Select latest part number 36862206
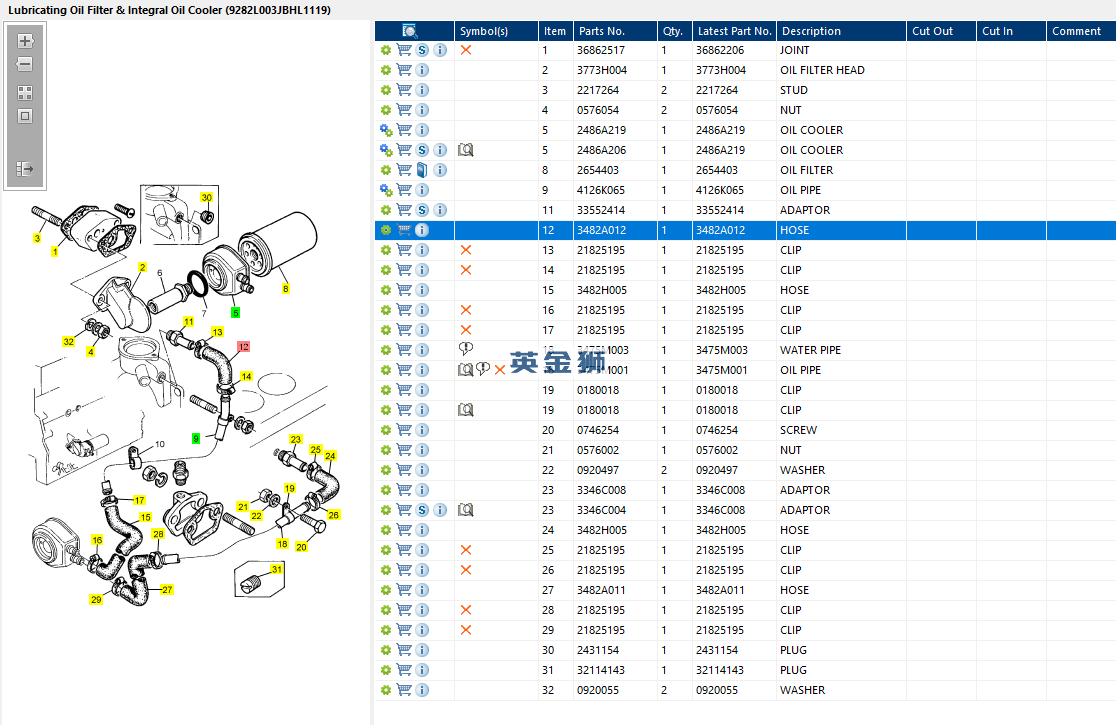Image resolution: width=1116 pixels, height=725 pixels. tap(720, 50)
